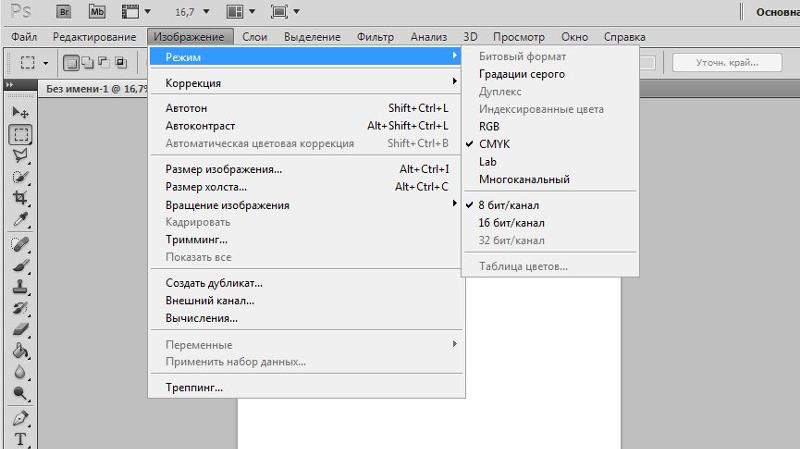Open the Справка menu
Screen dimensions: 800x449
(x=624, y=37)
